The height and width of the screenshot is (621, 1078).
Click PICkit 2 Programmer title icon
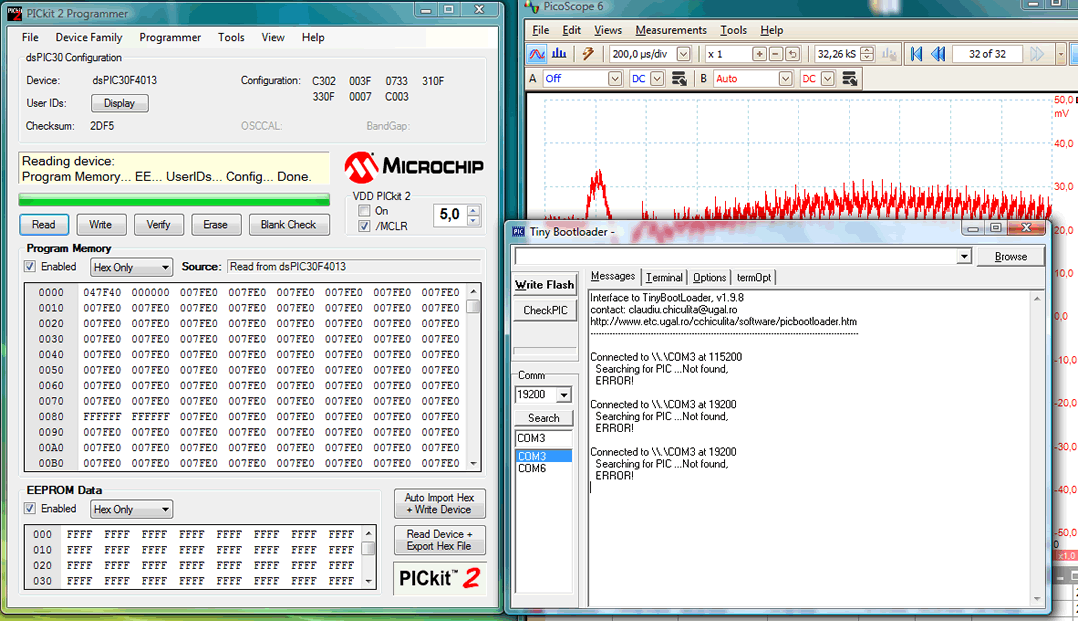[14, 13]
